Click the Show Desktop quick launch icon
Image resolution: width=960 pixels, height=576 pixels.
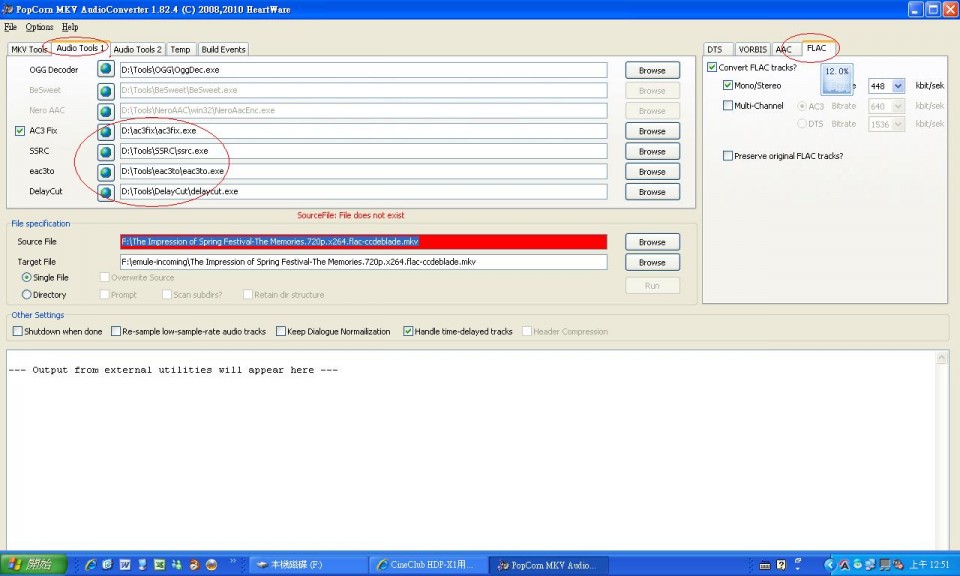142,565
